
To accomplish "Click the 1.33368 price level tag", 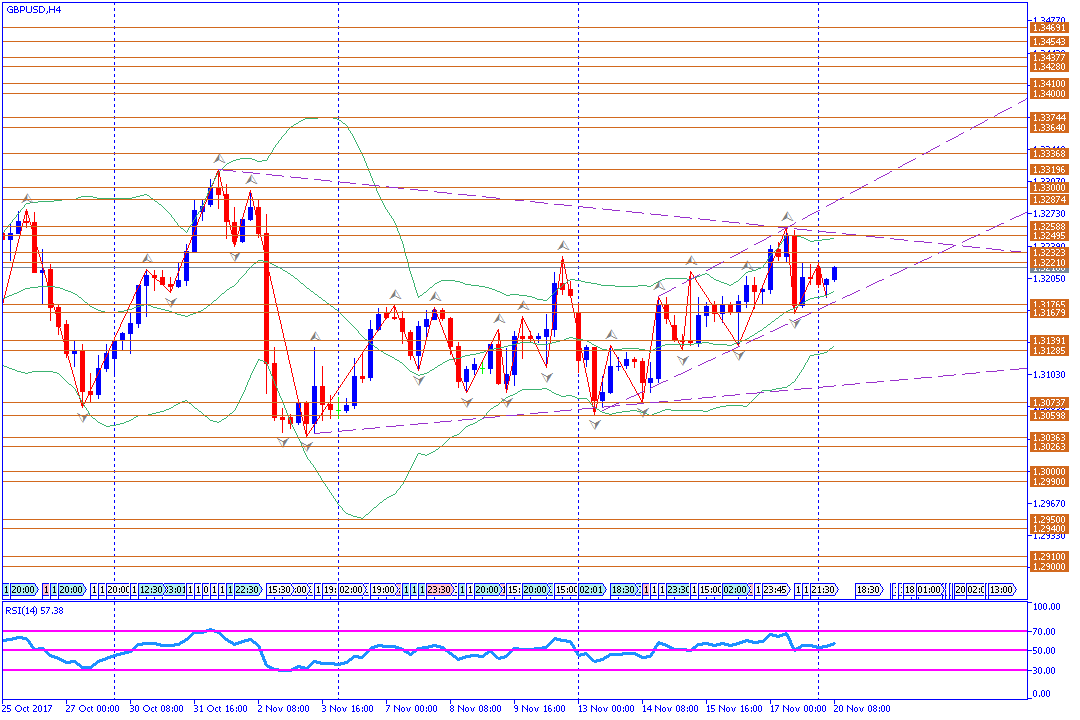I will point(1049,154).
